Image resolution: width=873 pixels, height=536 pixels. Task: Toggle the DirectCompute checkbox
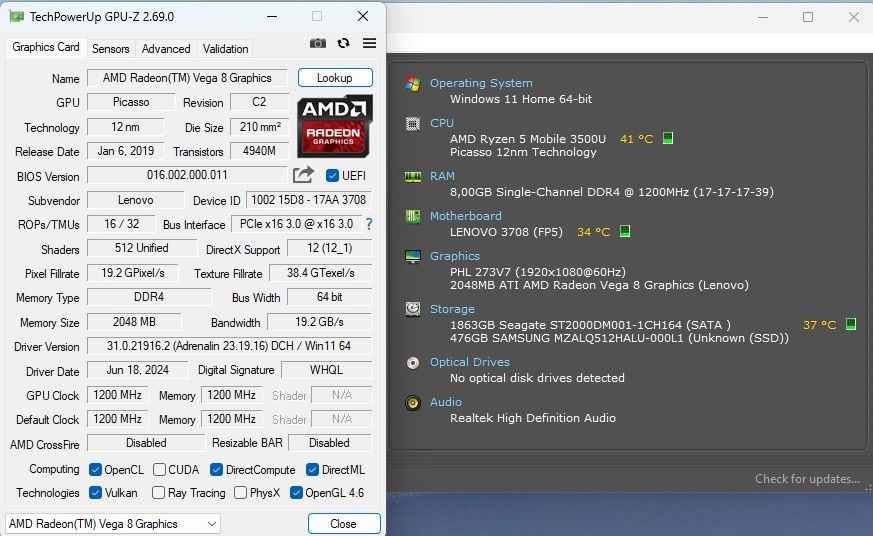[217, 470]
